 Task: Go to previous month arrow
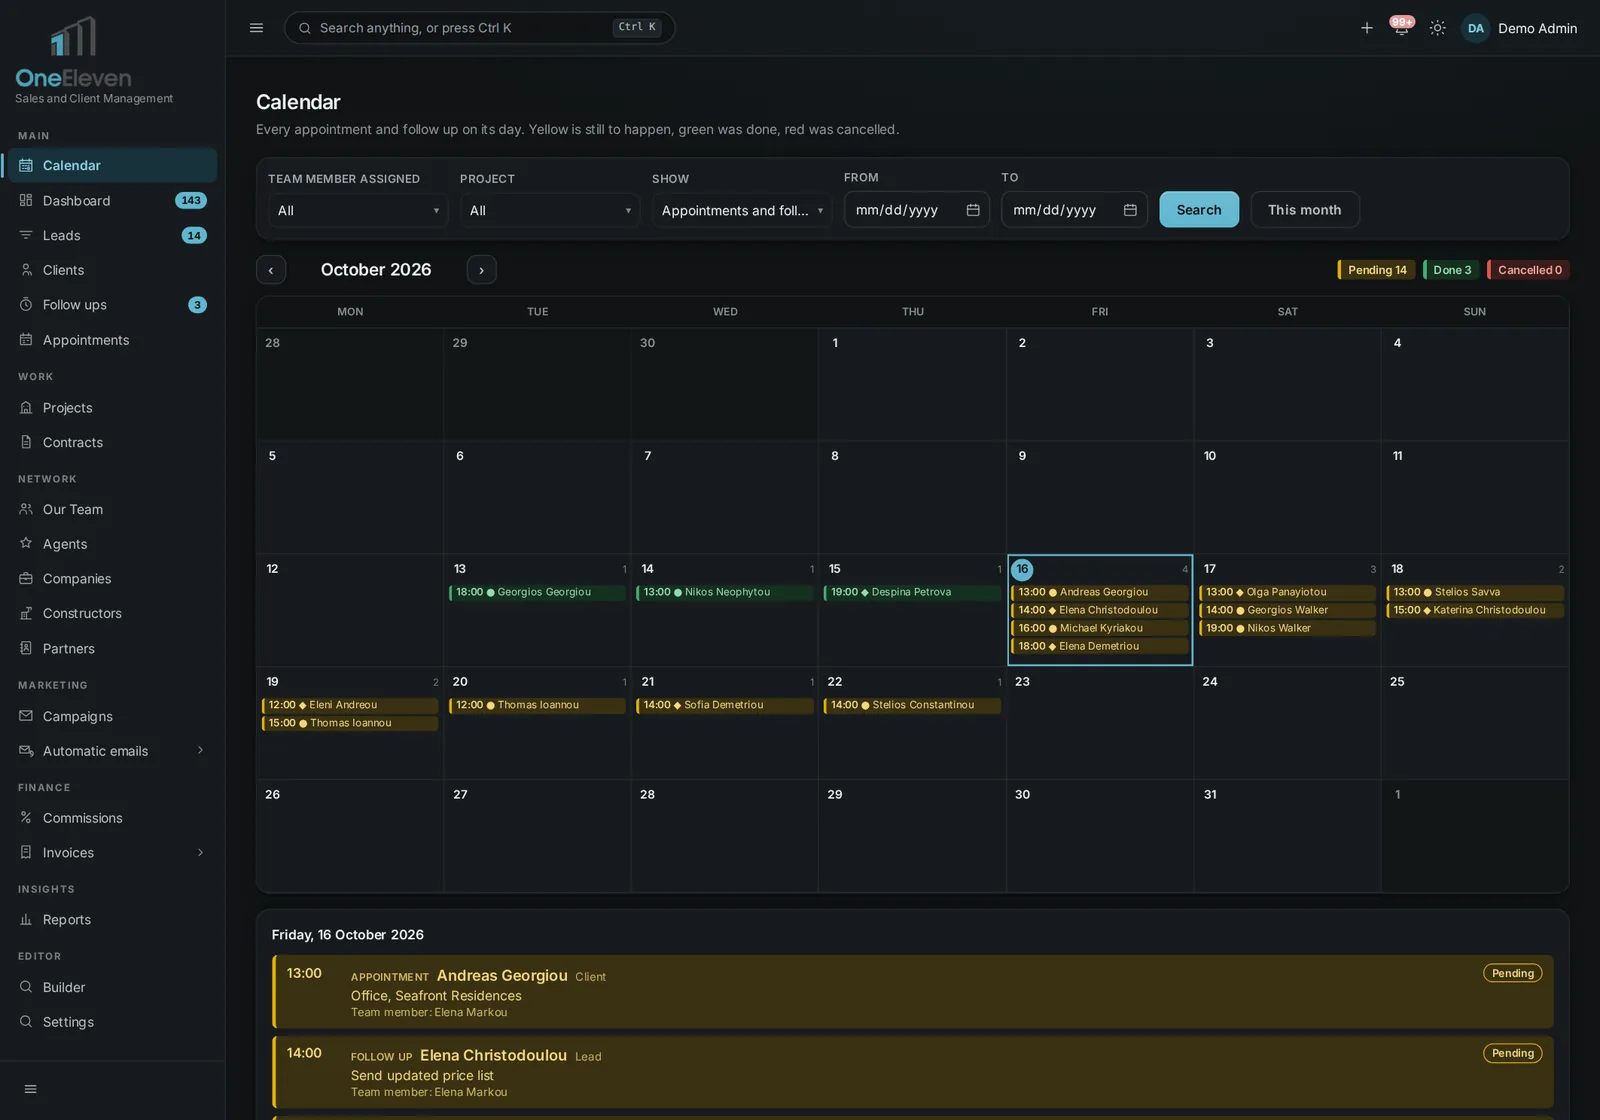[271, 270]
